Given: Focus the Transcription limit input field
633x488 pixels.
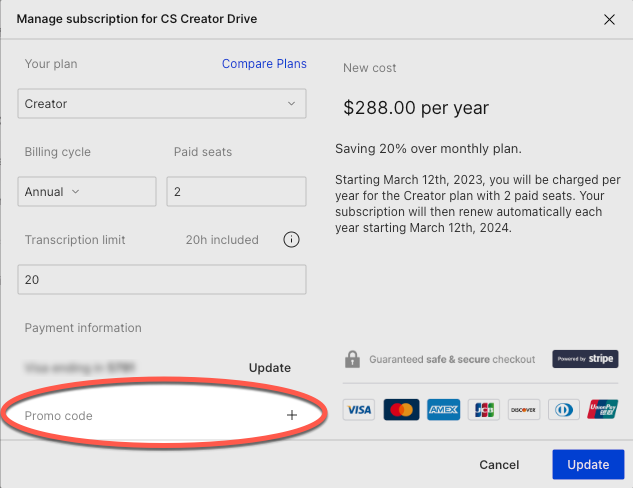Looking at the screenshot, I should click(x=162, y=280).
